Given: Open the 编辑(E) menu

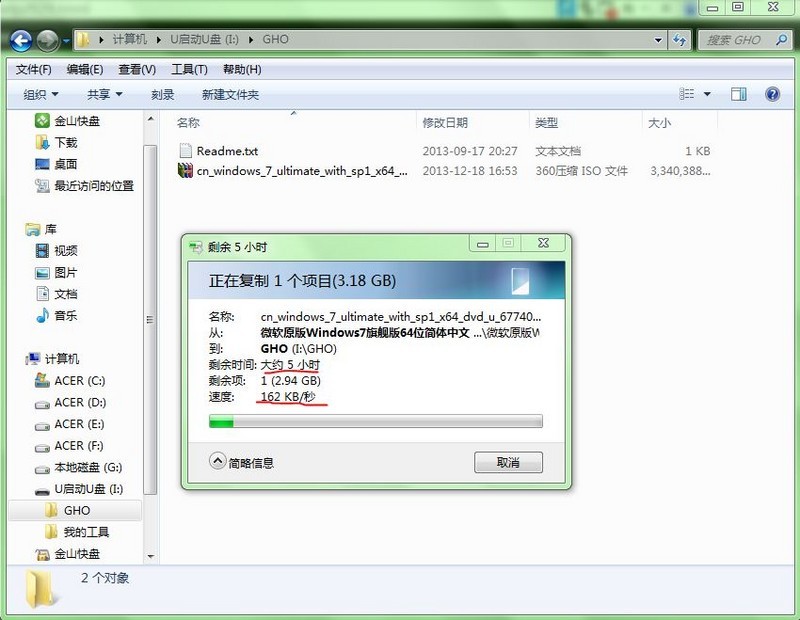Looking at the screenshot, I should coord(85,69).
